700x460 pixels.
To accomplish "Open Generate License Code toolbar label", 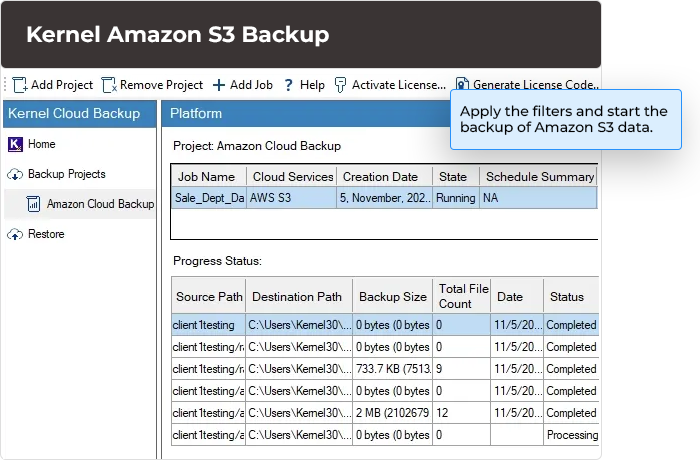I will pyautogui.click(x=536, y=84).
